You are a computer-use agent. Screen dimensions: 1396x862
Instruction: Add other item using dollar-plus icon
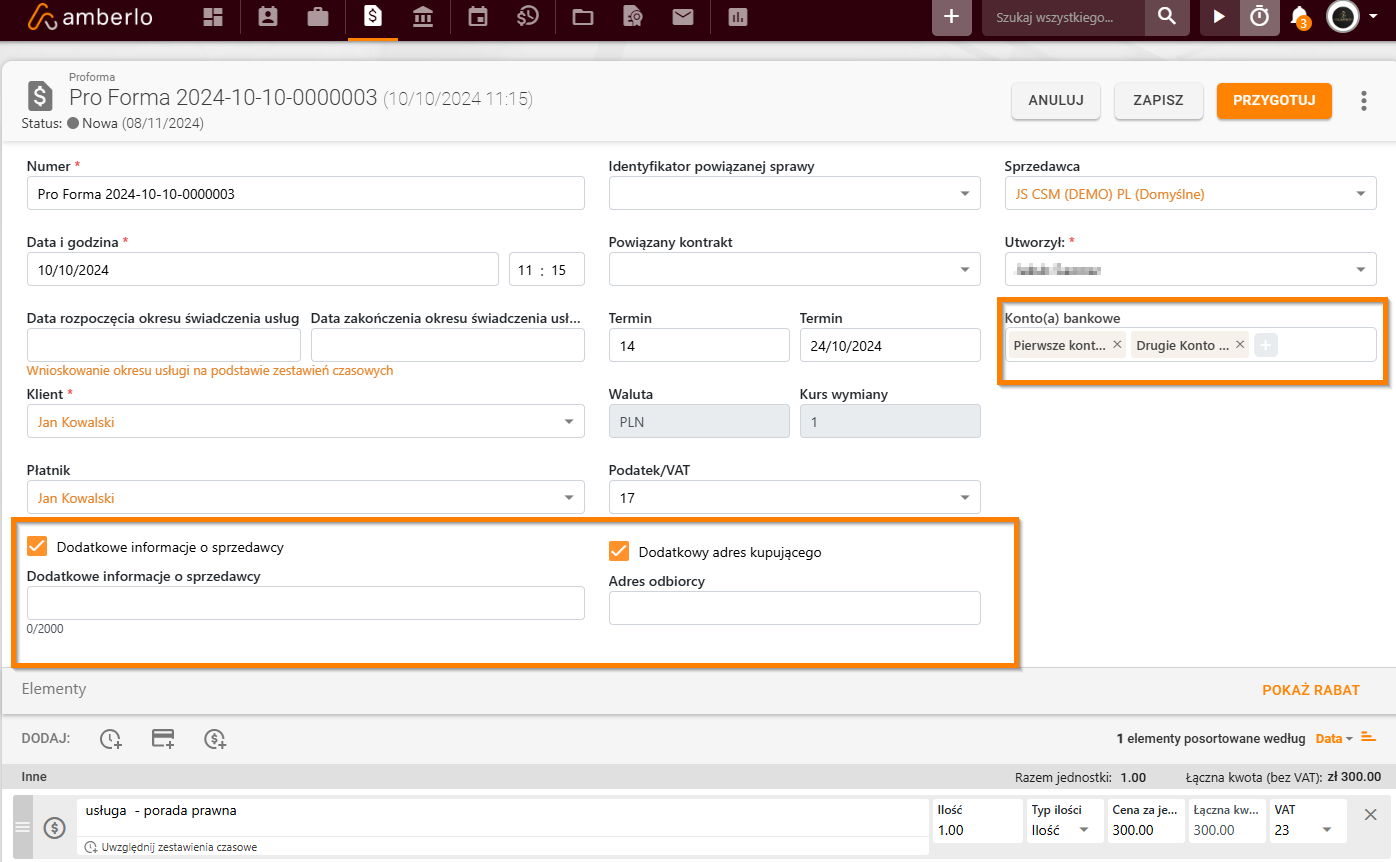[x=215, y=739]
